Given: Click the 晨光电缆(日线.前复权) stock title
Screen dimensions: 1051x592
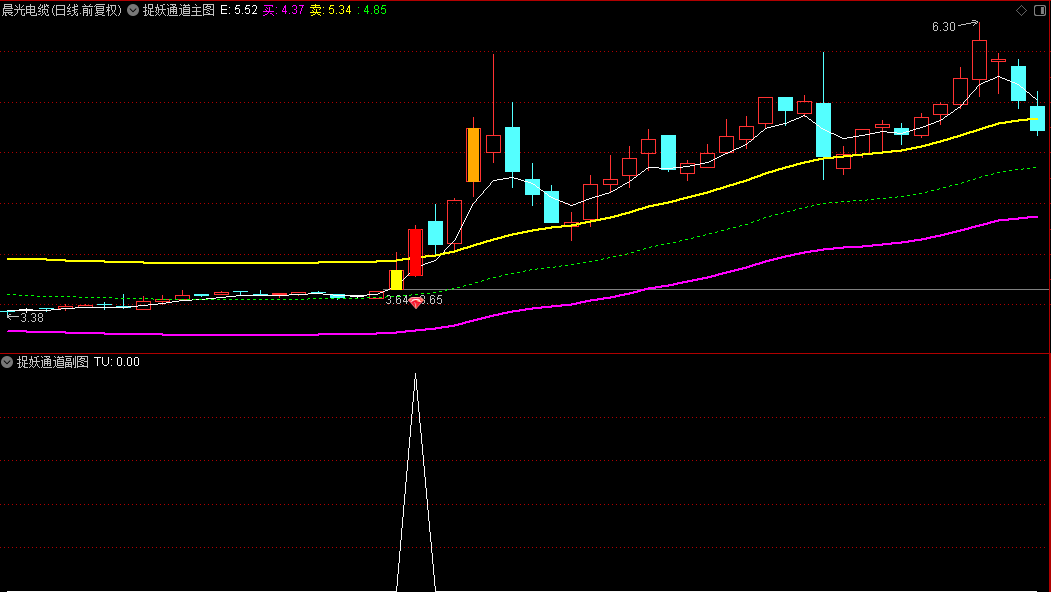Looking at the screenshot, I should [62, 10].
